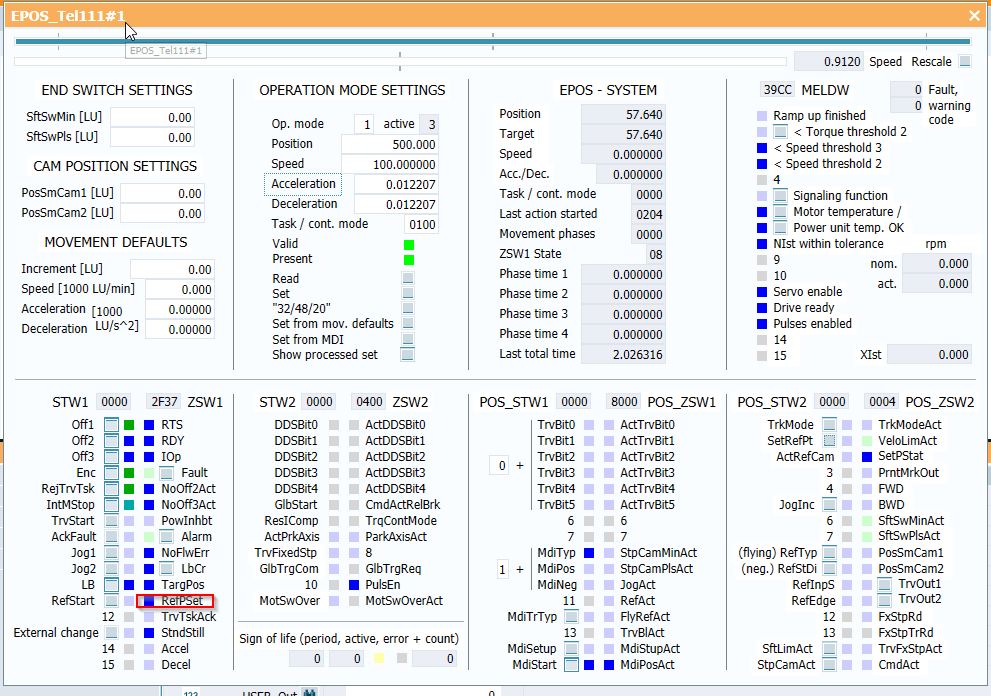991x696 pixels.
Task: Enable Set from MDI checkbox
Action: pos(408,339)
